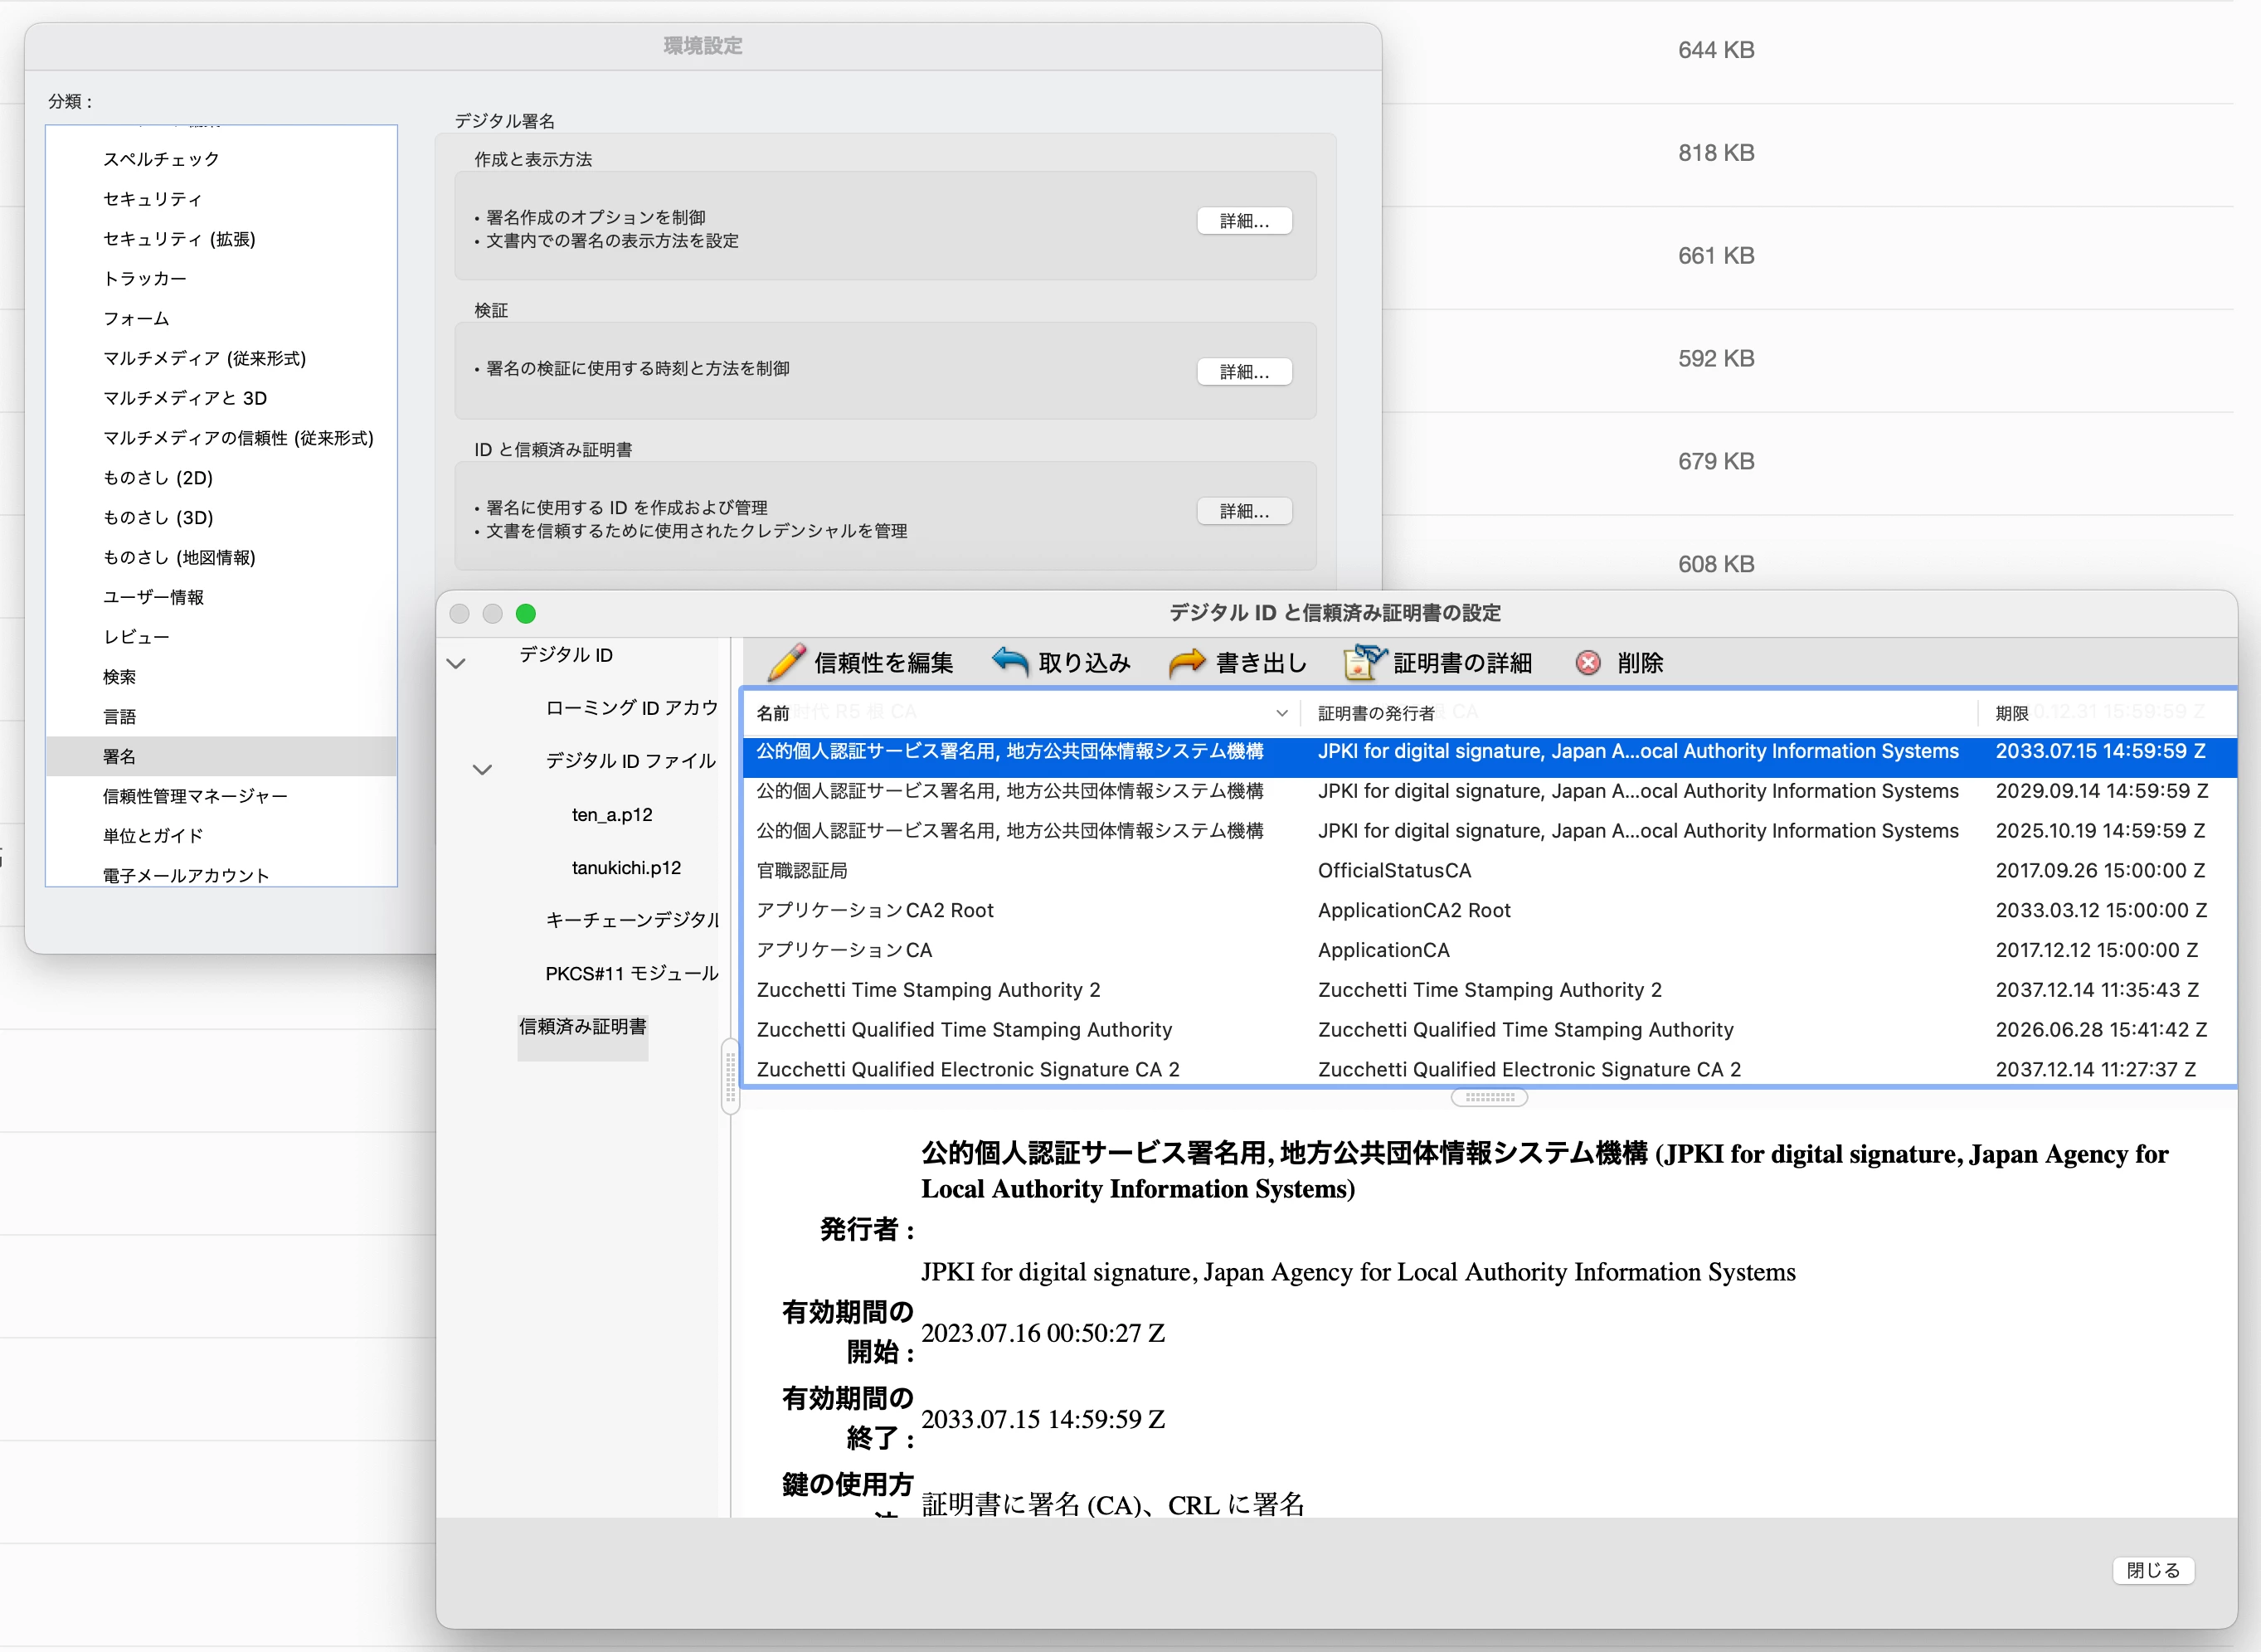This screenshot has width=2261, height=1652.
Task: Click the blue arrow 取り込み import icon
Action: (1010, 661)
